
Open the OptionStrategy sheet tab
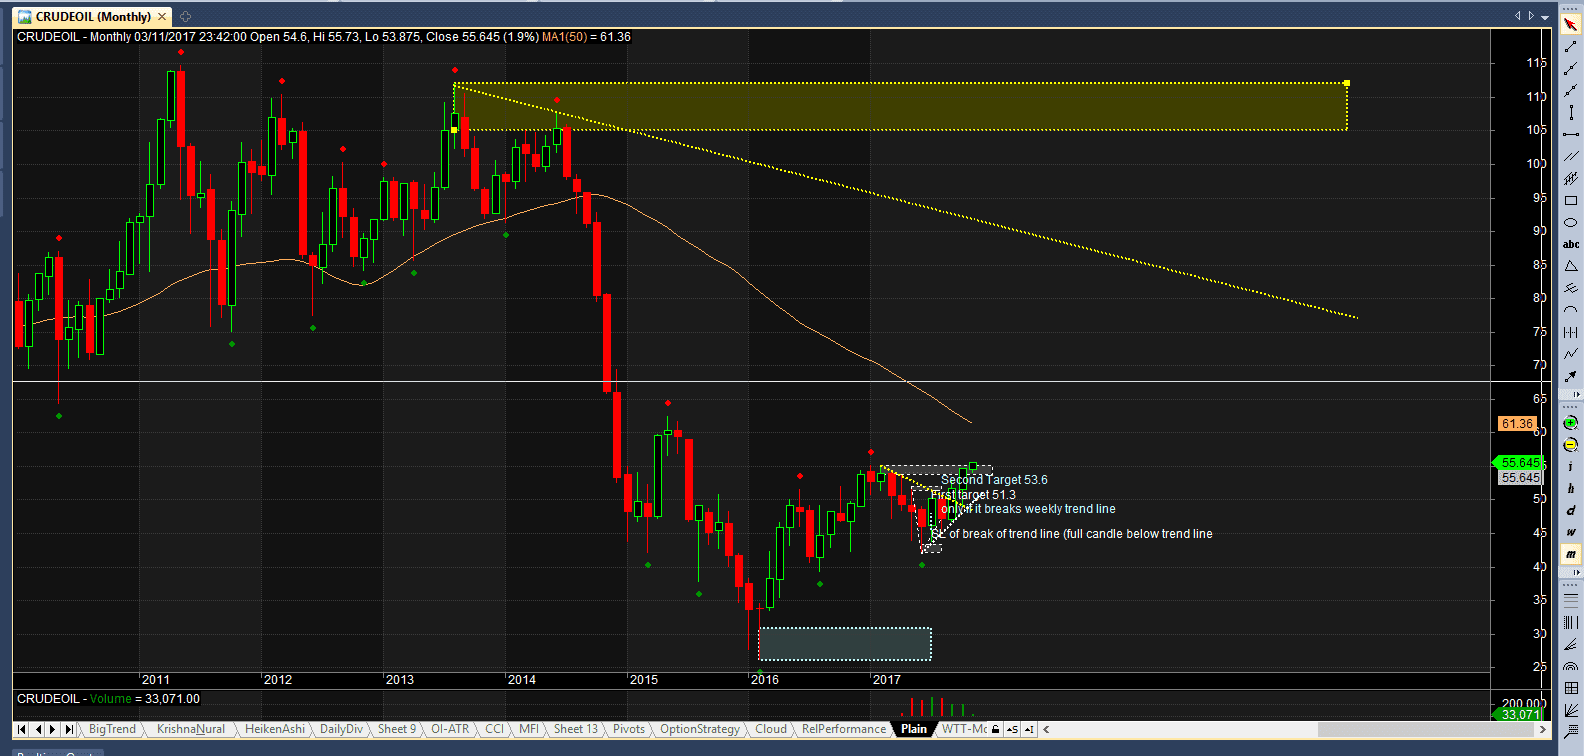click(x=700, y=729)
